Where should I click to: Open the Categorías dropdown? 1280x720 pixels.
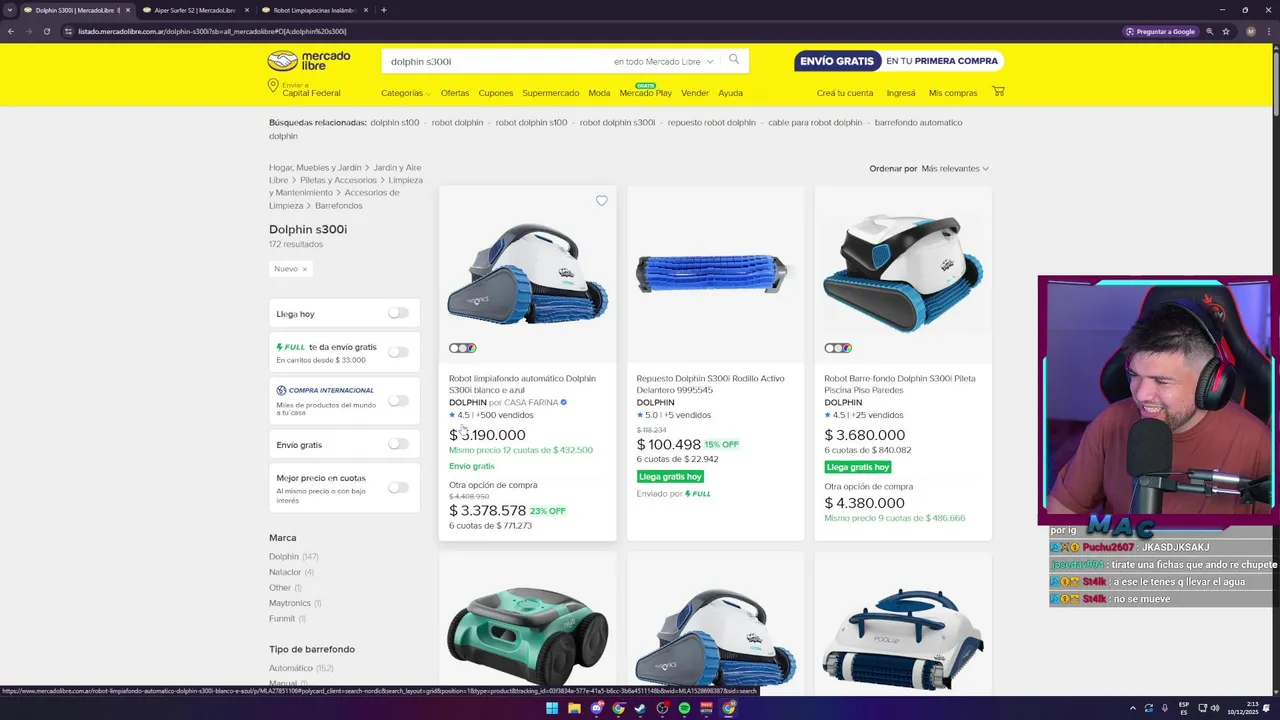(x=405, y=93)
